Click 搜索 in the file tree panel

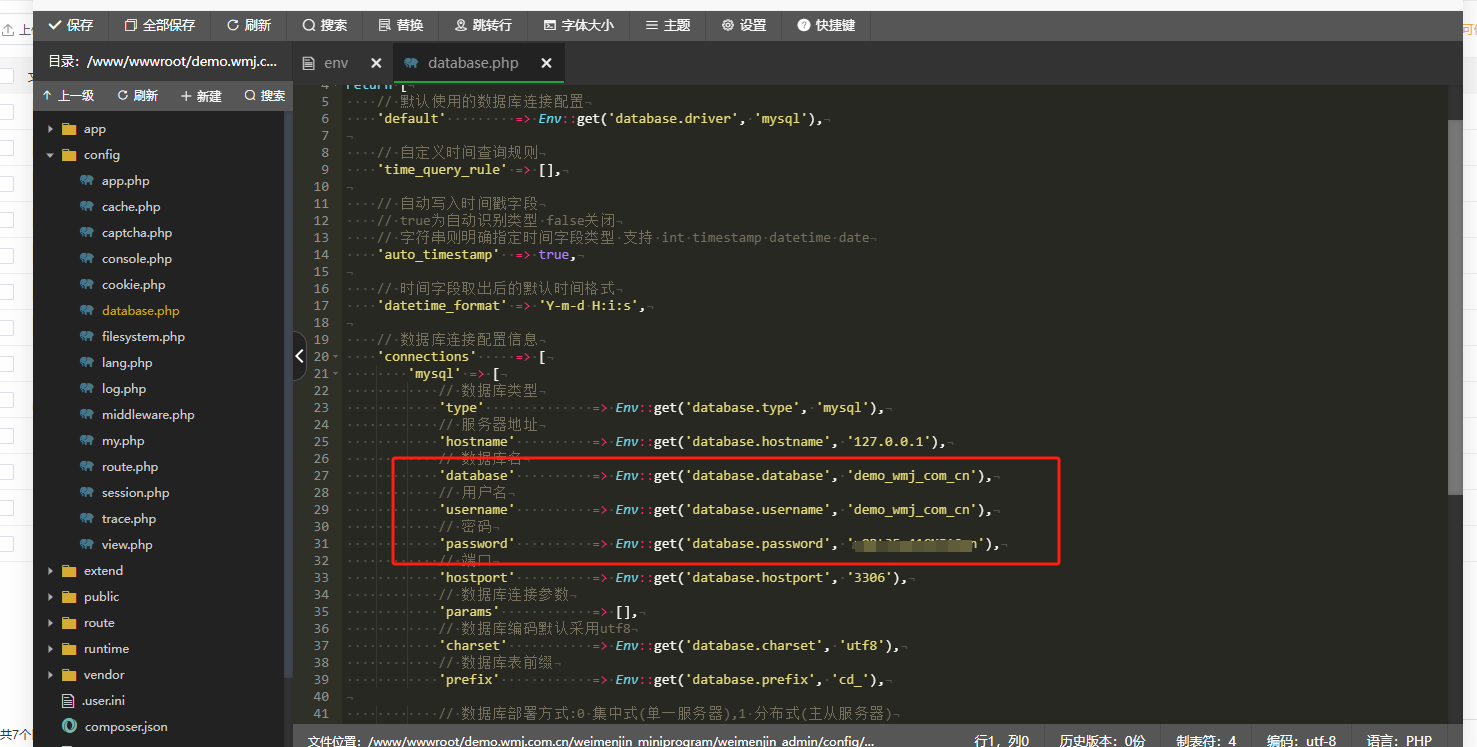pos(265,96)
